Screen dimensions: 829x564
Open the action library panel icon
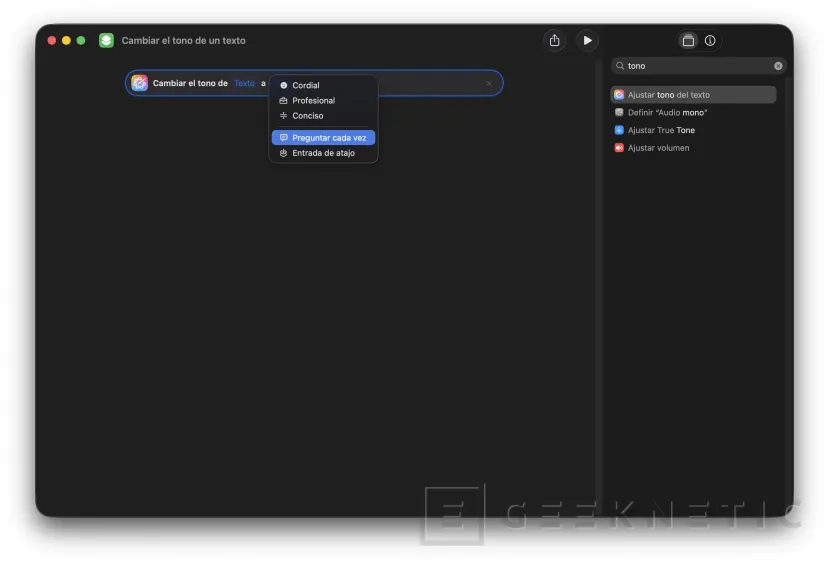point(688,41)
